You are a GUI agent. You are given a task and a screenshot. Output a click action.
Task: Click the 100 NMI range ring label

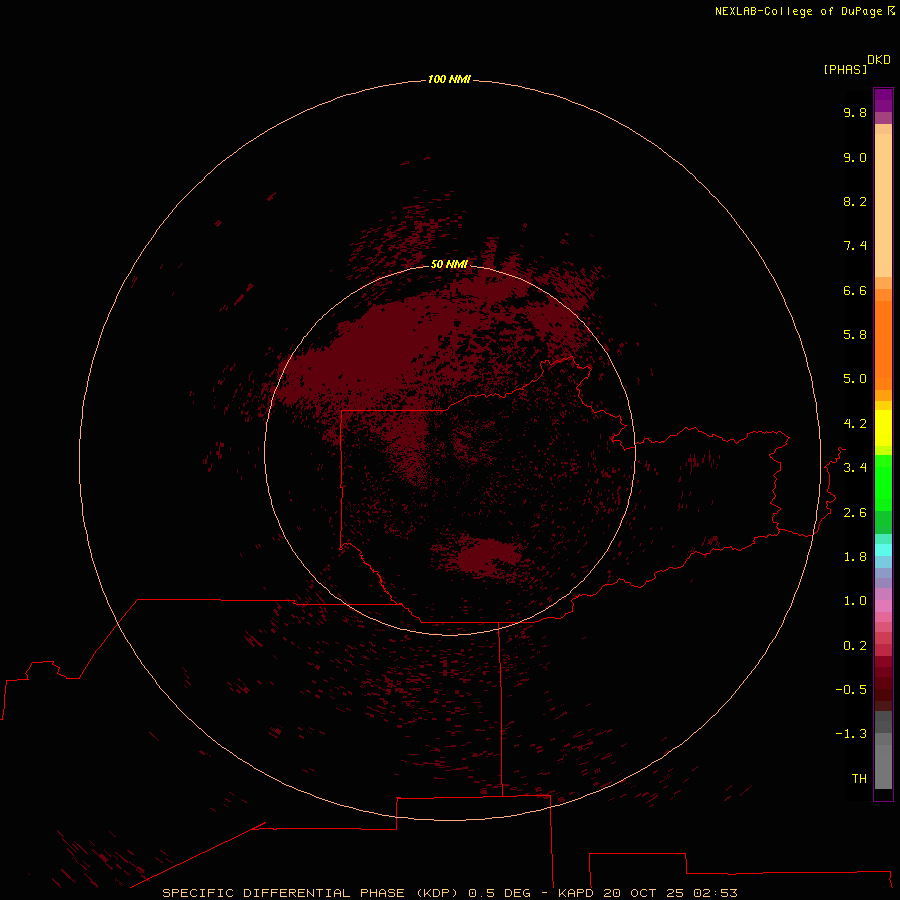449,79
